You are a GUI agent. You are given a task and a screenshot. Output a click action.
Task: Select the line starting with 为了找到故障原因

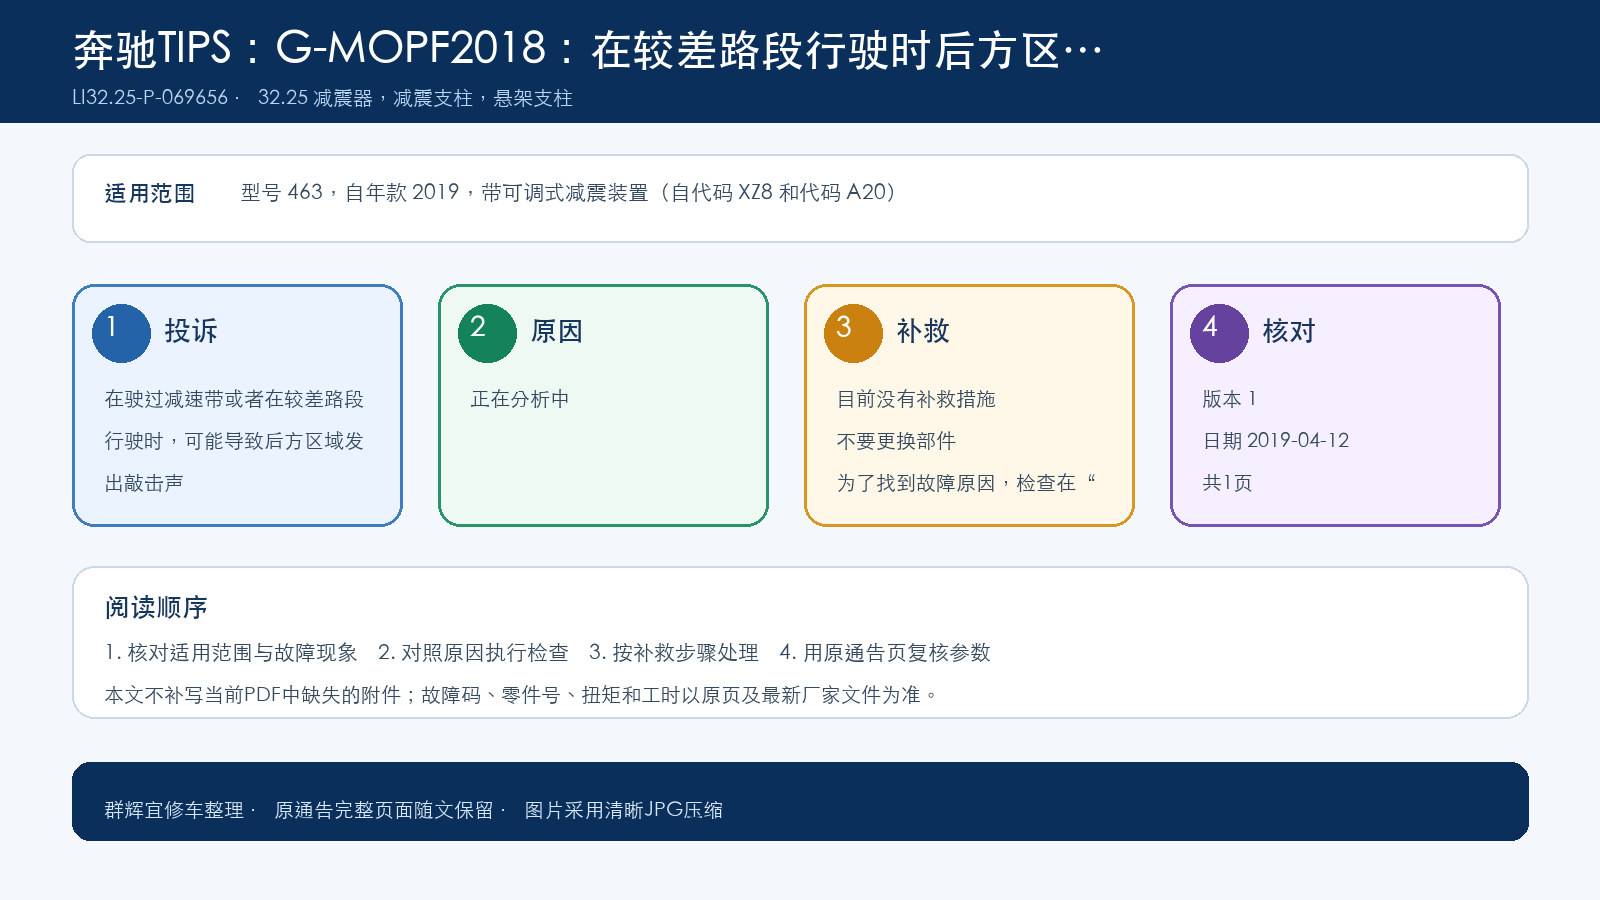[967, 483]
